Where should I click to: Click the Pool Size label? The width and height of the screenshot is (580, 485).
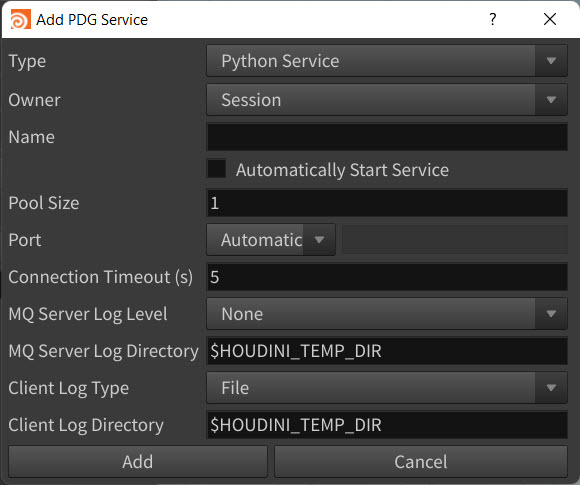[x=44, y=203]
